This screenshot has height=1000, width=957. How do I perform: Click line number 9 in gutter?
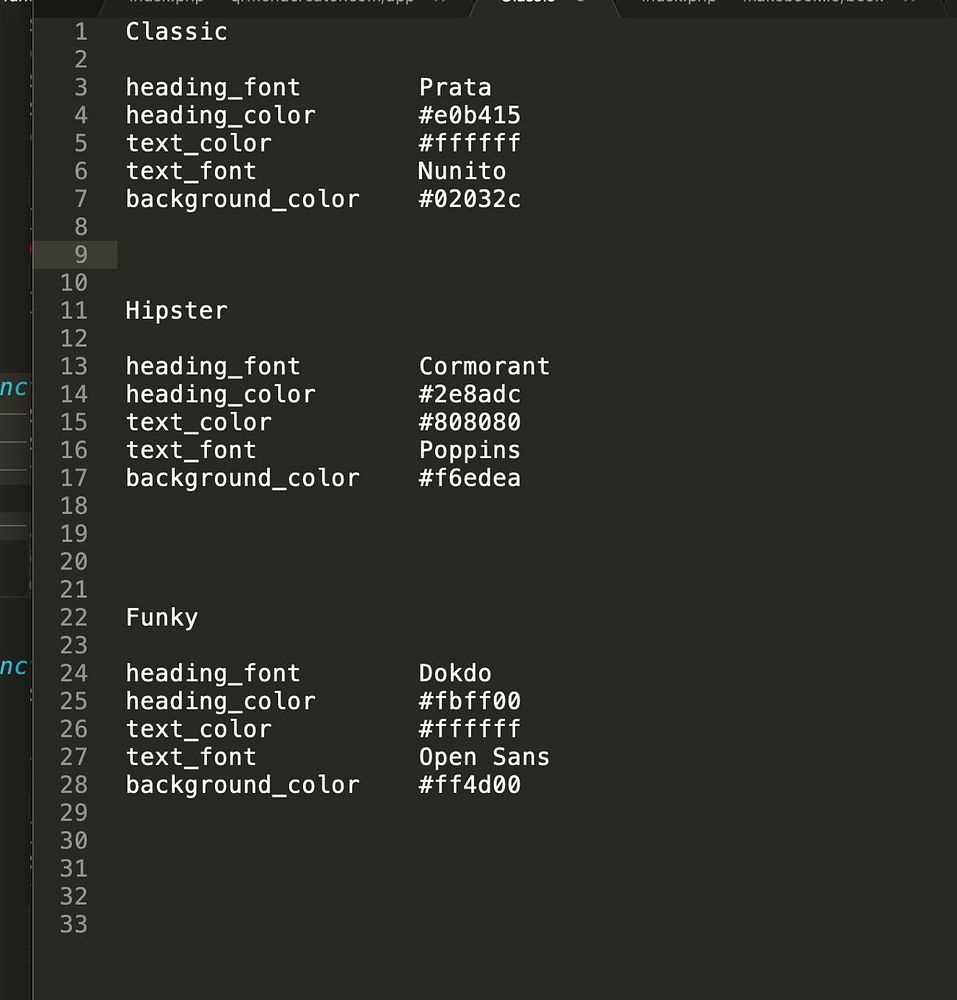(x=80, y=254)
